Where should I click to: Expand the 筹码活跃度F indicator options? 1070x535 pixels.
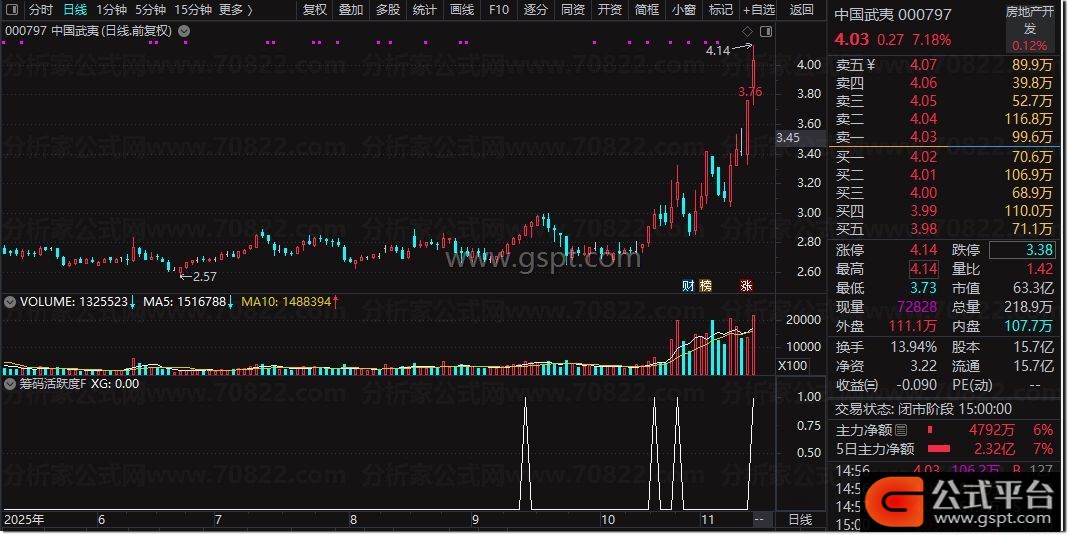click(11, 382)
